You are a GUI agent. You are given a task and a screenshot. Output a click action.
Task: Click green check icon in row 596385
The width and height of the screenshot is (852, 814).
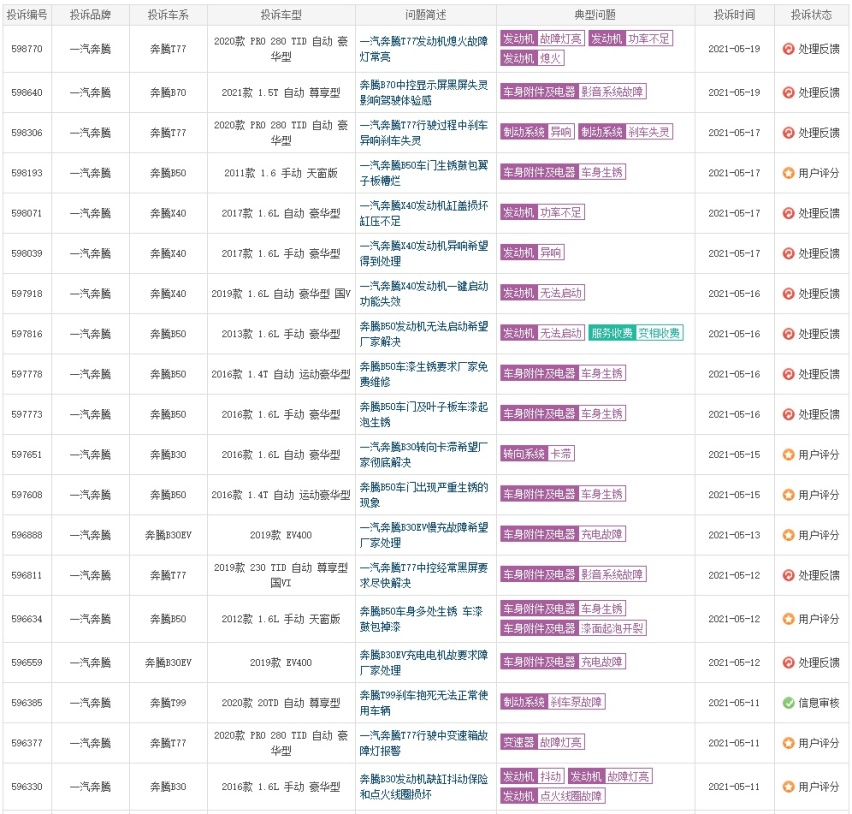[788, 703]
